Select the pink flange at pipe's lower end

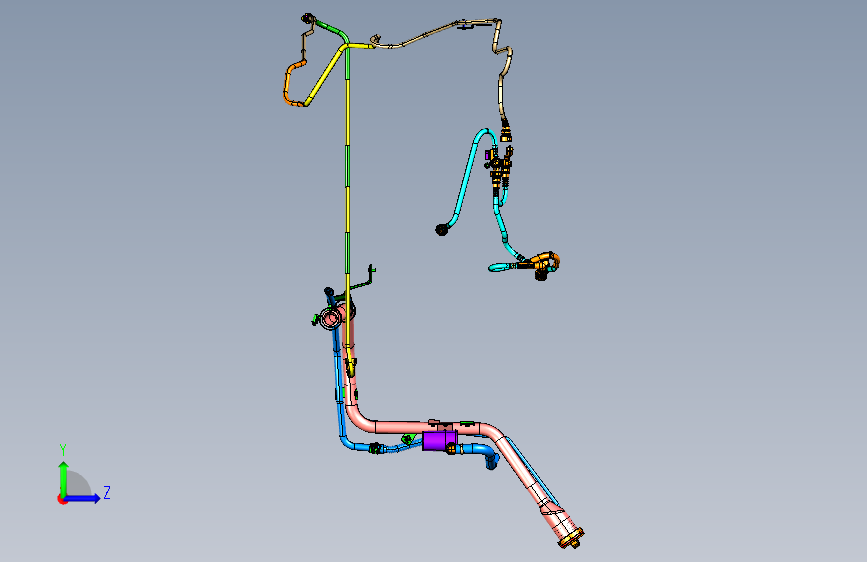pyautogui.click(x=572, y=539)
